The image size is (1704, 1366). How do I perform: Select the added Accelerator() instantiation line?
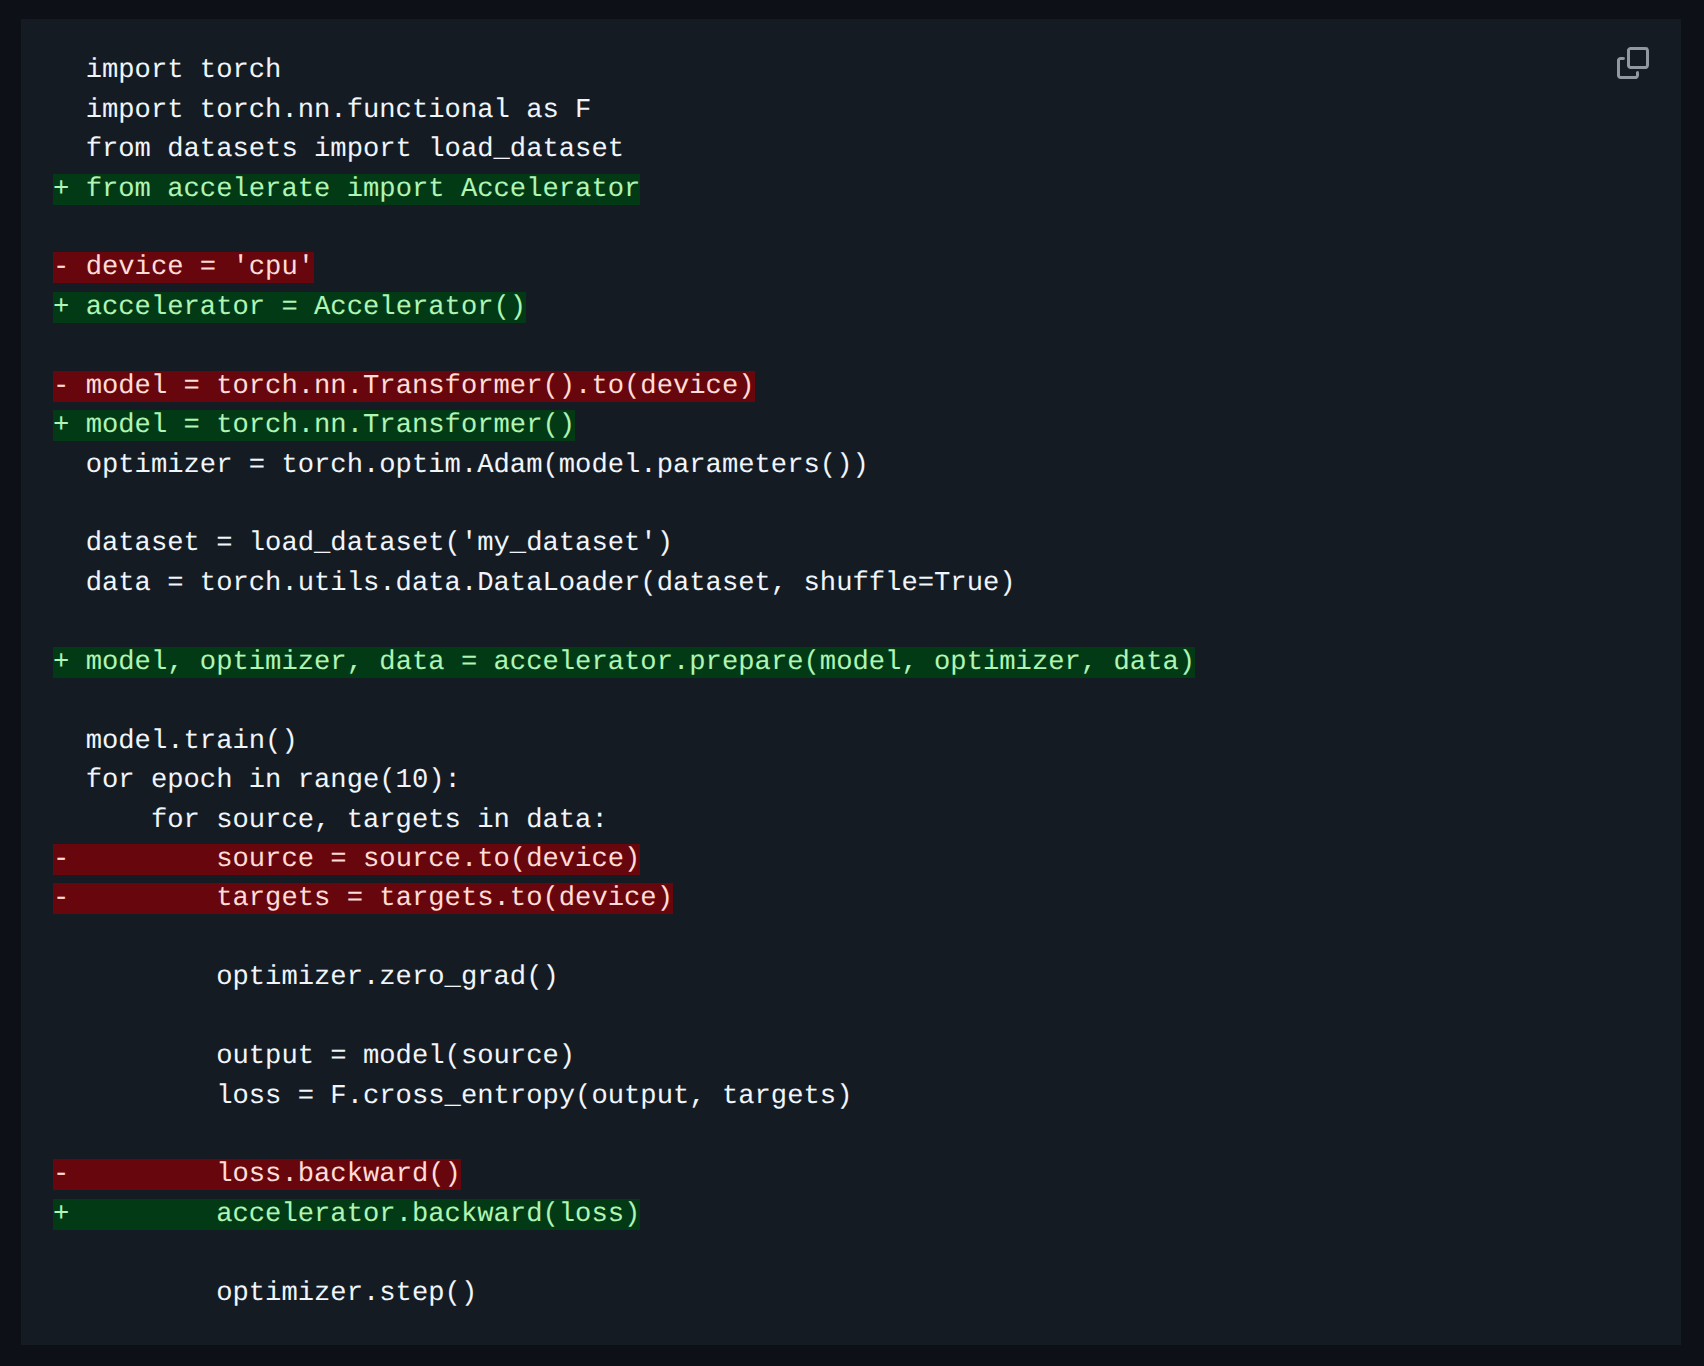tap(290, 305)
